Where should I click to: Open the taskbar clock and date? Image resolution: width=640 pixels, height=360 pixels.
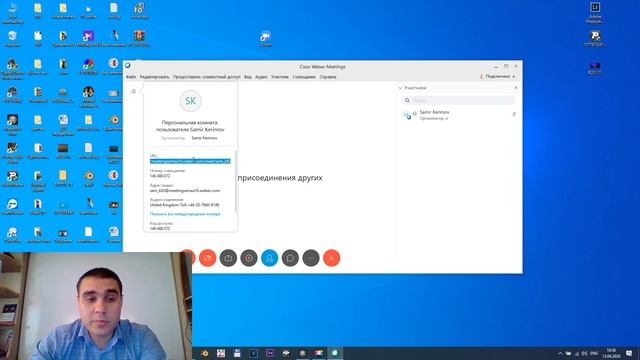click(x=611, y=353)
